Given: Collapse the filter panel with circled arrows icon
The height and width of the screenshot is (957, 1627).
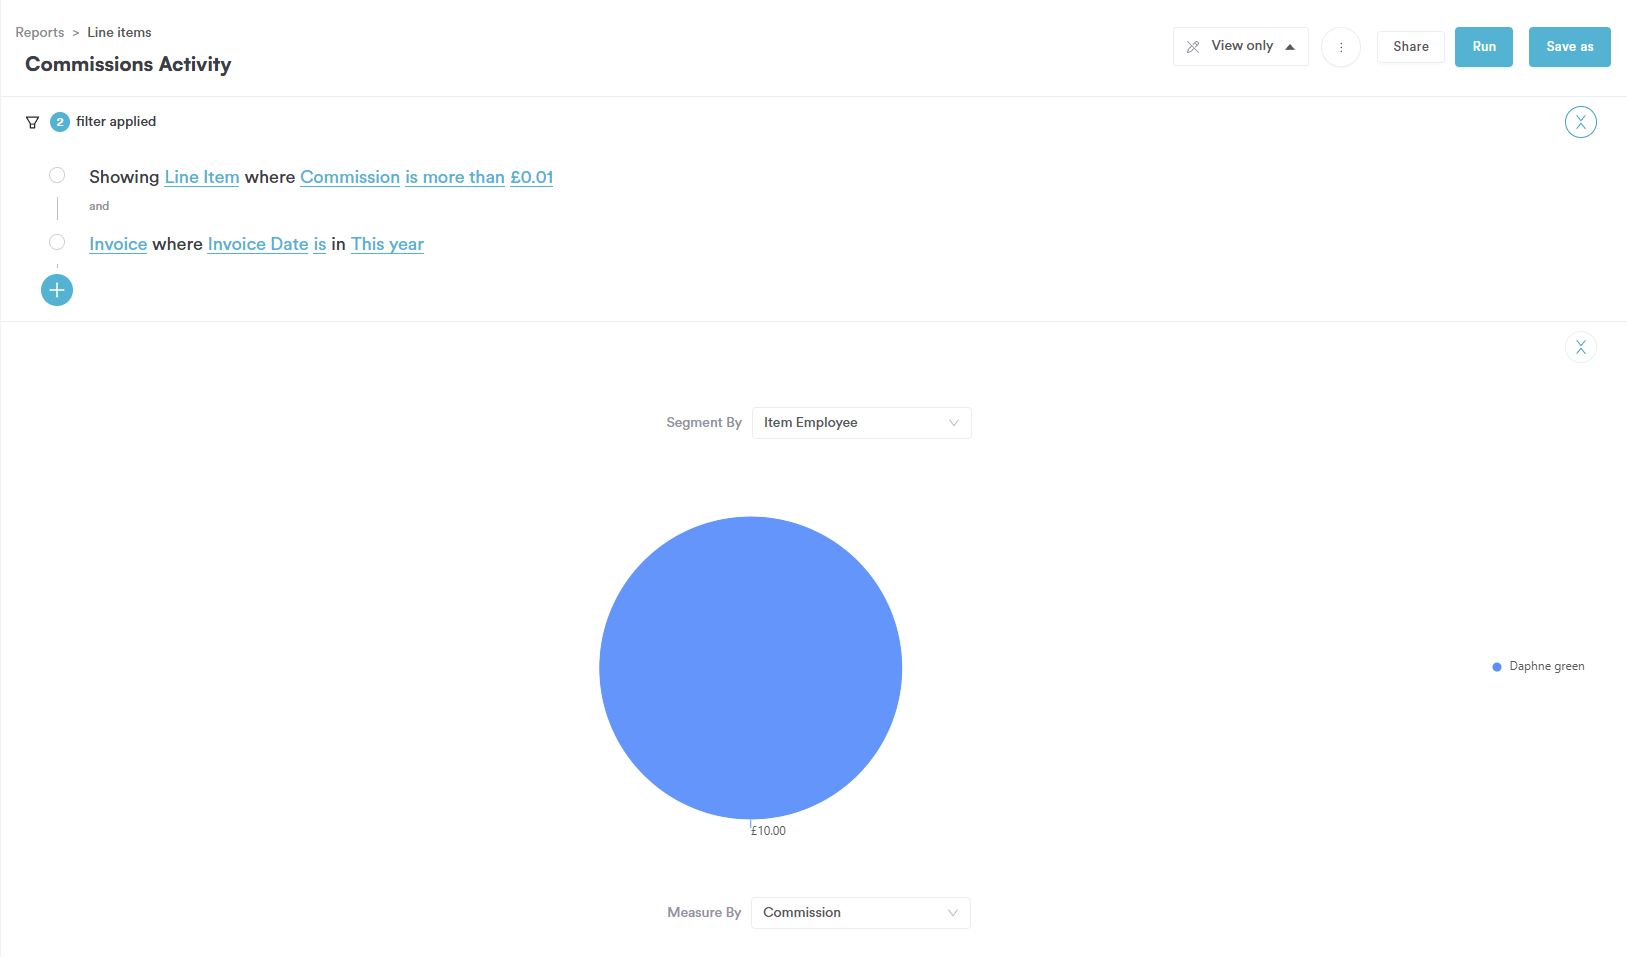Looking at the screenshot, I should click(x=1580, y=122).
